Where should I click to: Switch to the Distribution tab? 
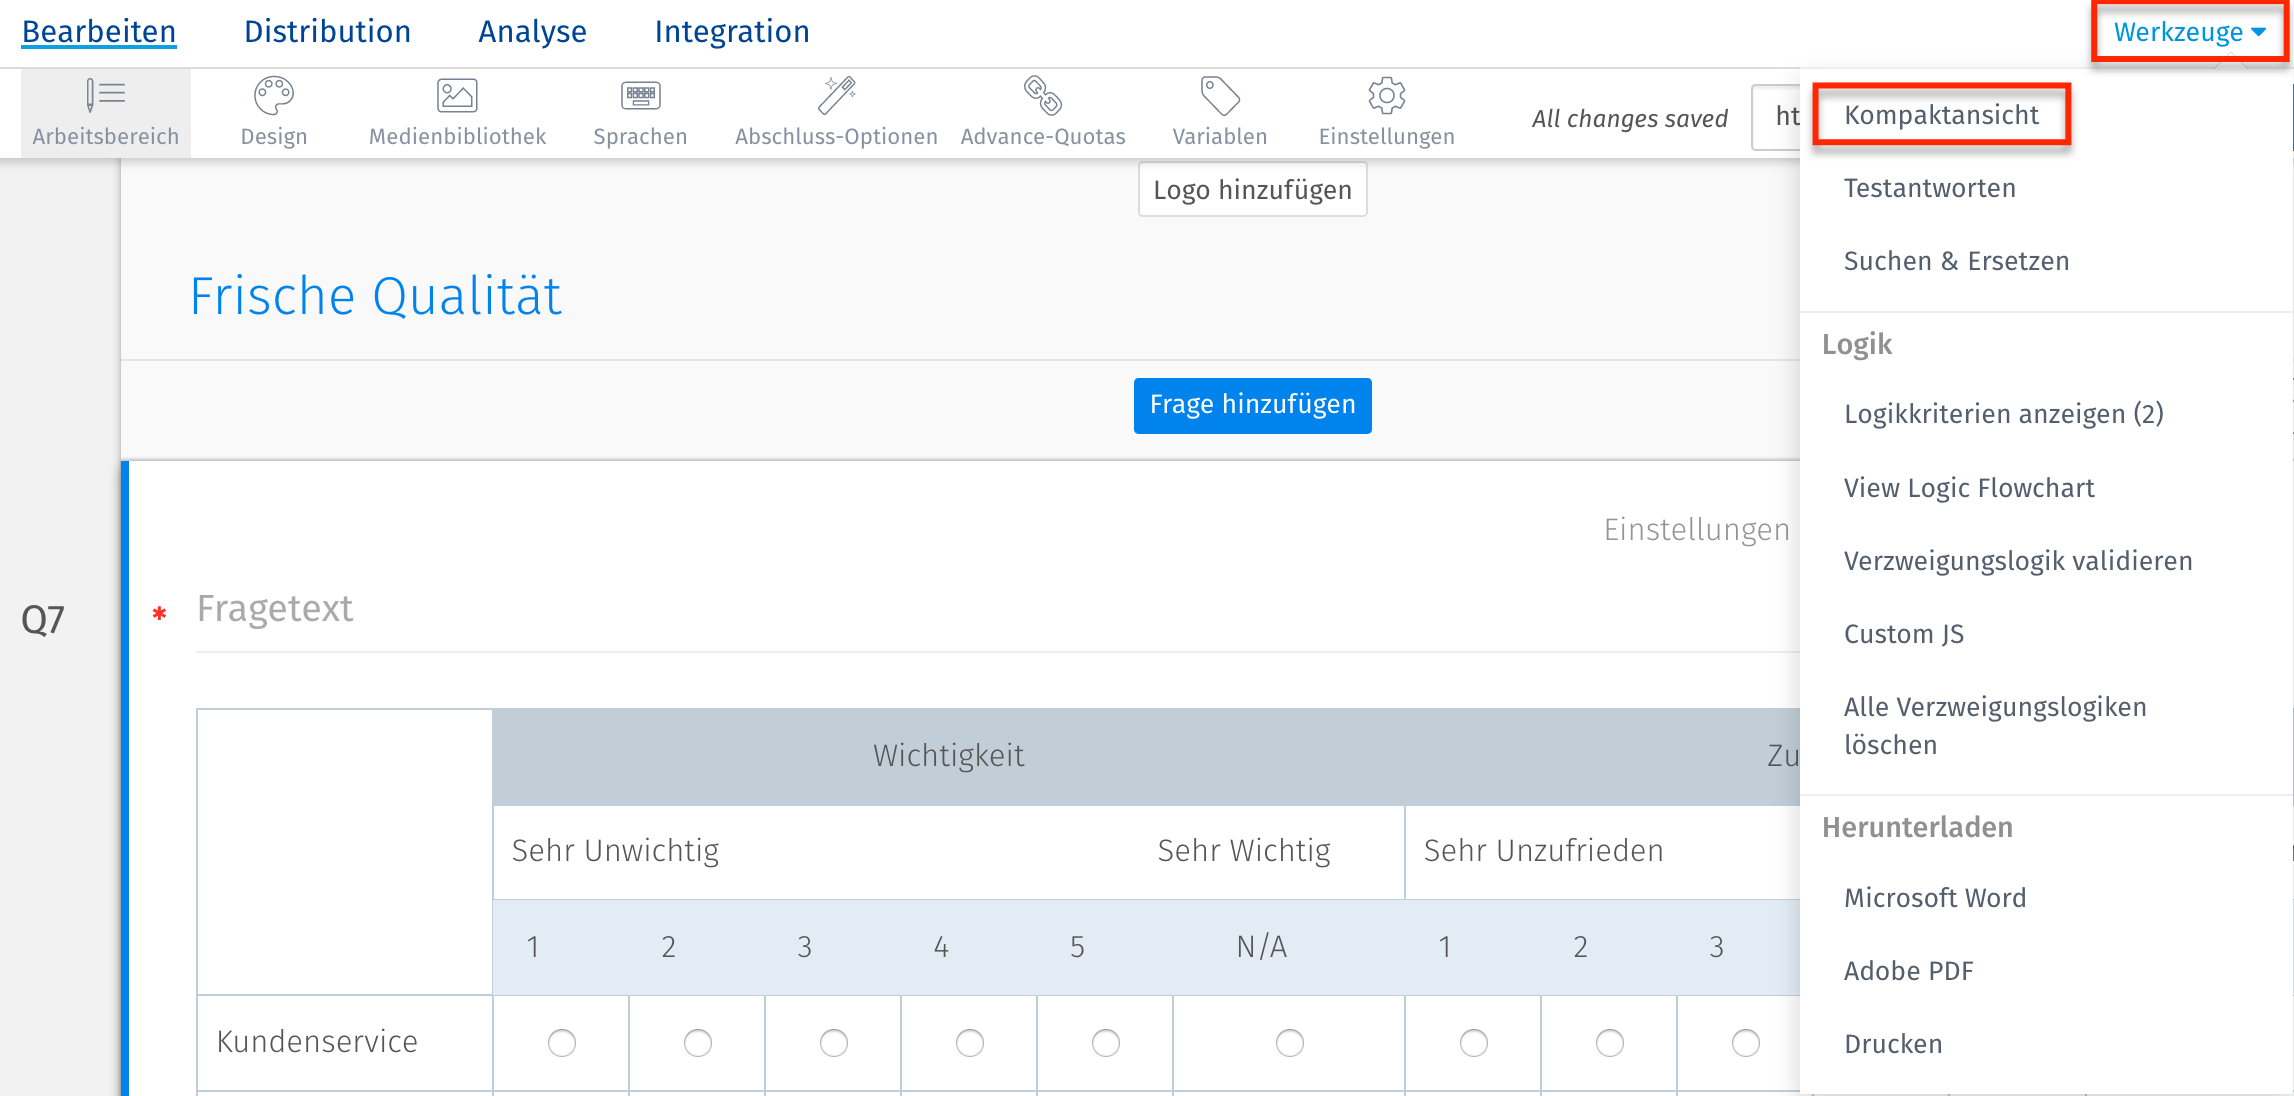[327, 32]
